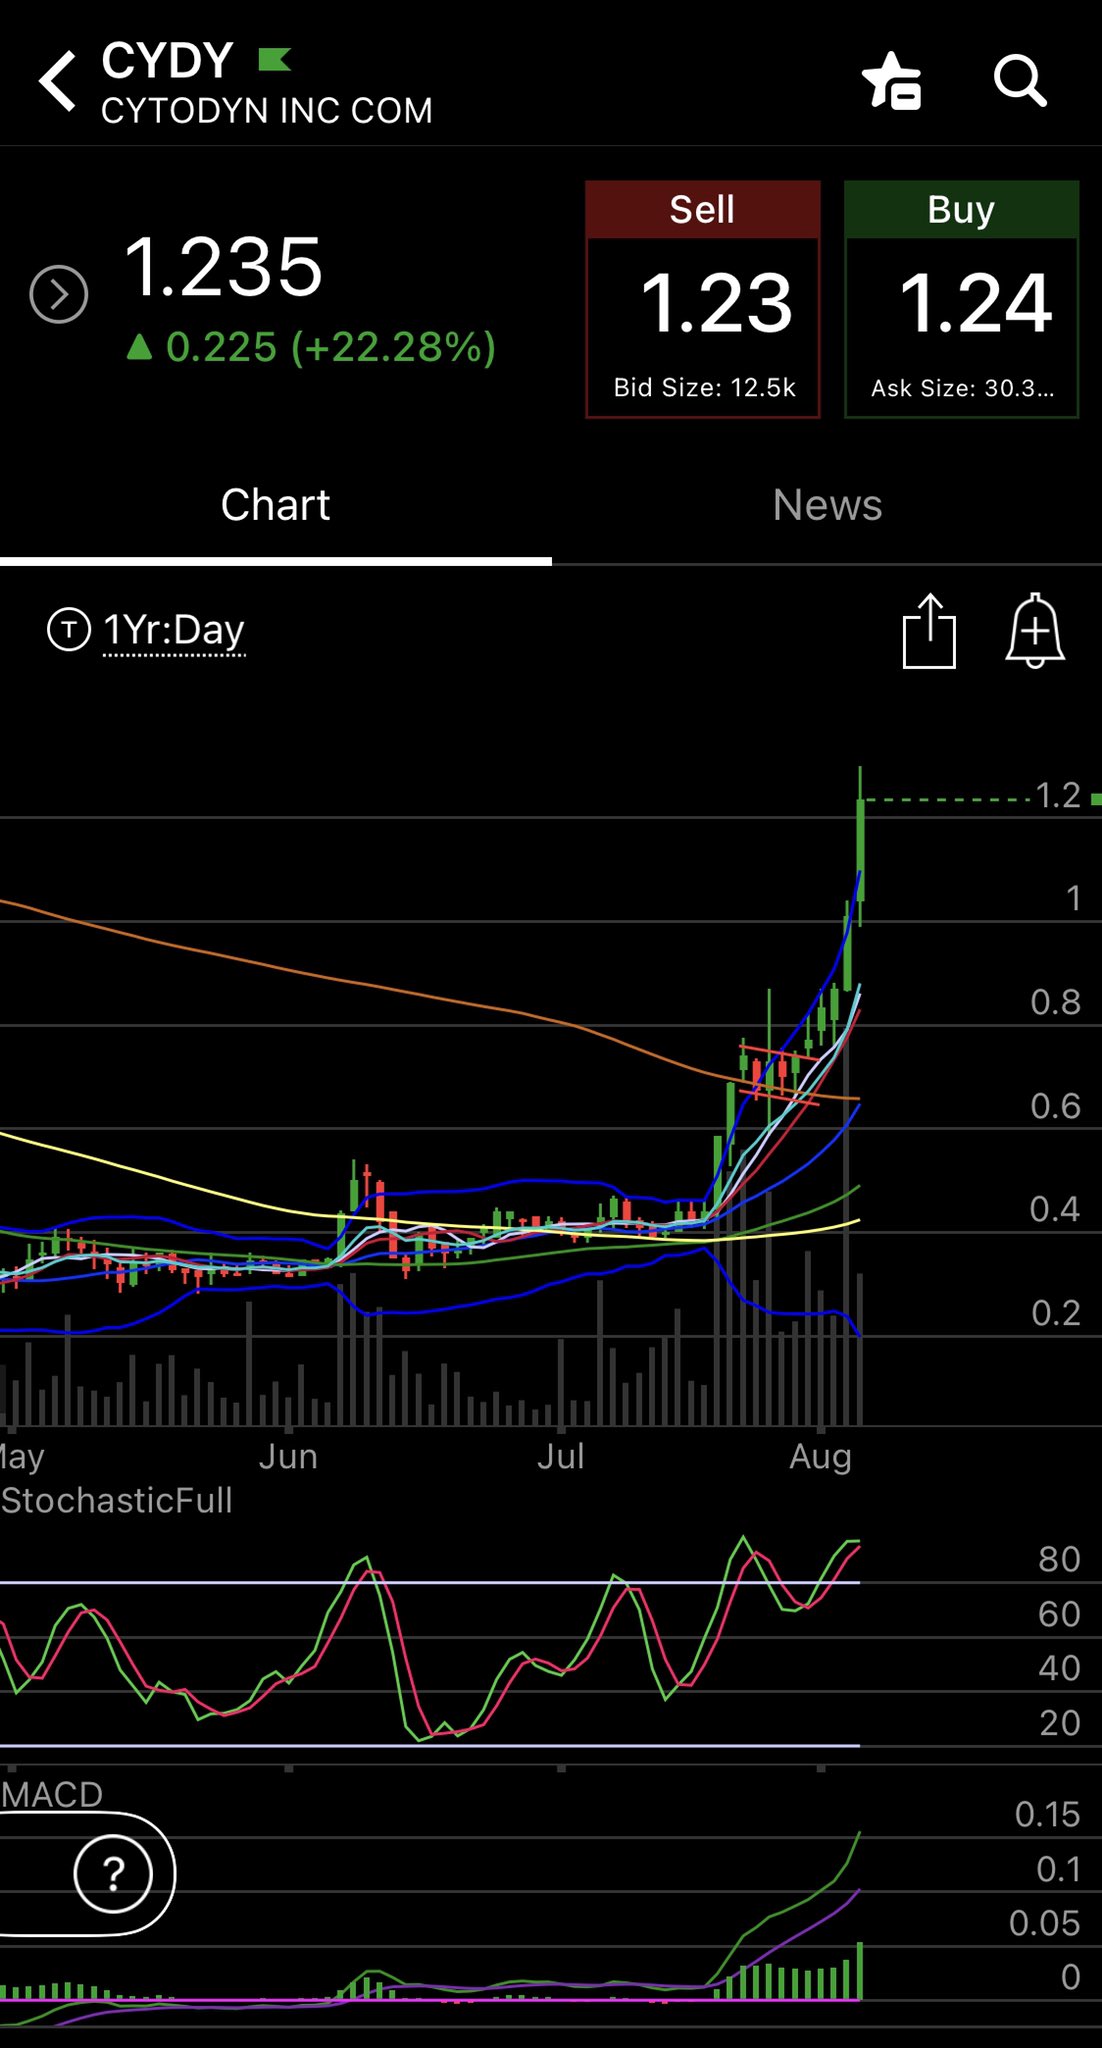Image resolution: width=1102 pixels, height=2048 pixels.
Task: Tap the MACD 0.15 scale label
Action: (x=1047, y=1815)
